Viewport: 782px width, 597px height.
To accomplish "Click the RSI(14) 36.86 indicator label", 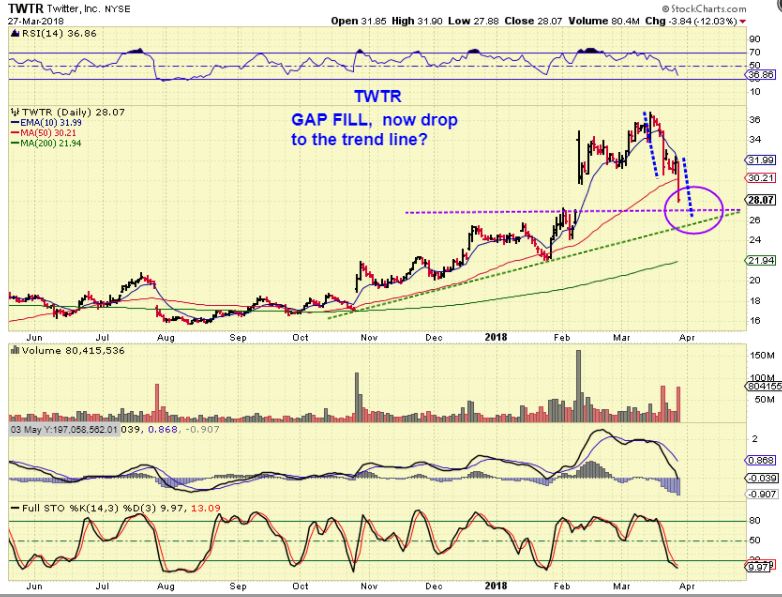I will tap(58, 33).
